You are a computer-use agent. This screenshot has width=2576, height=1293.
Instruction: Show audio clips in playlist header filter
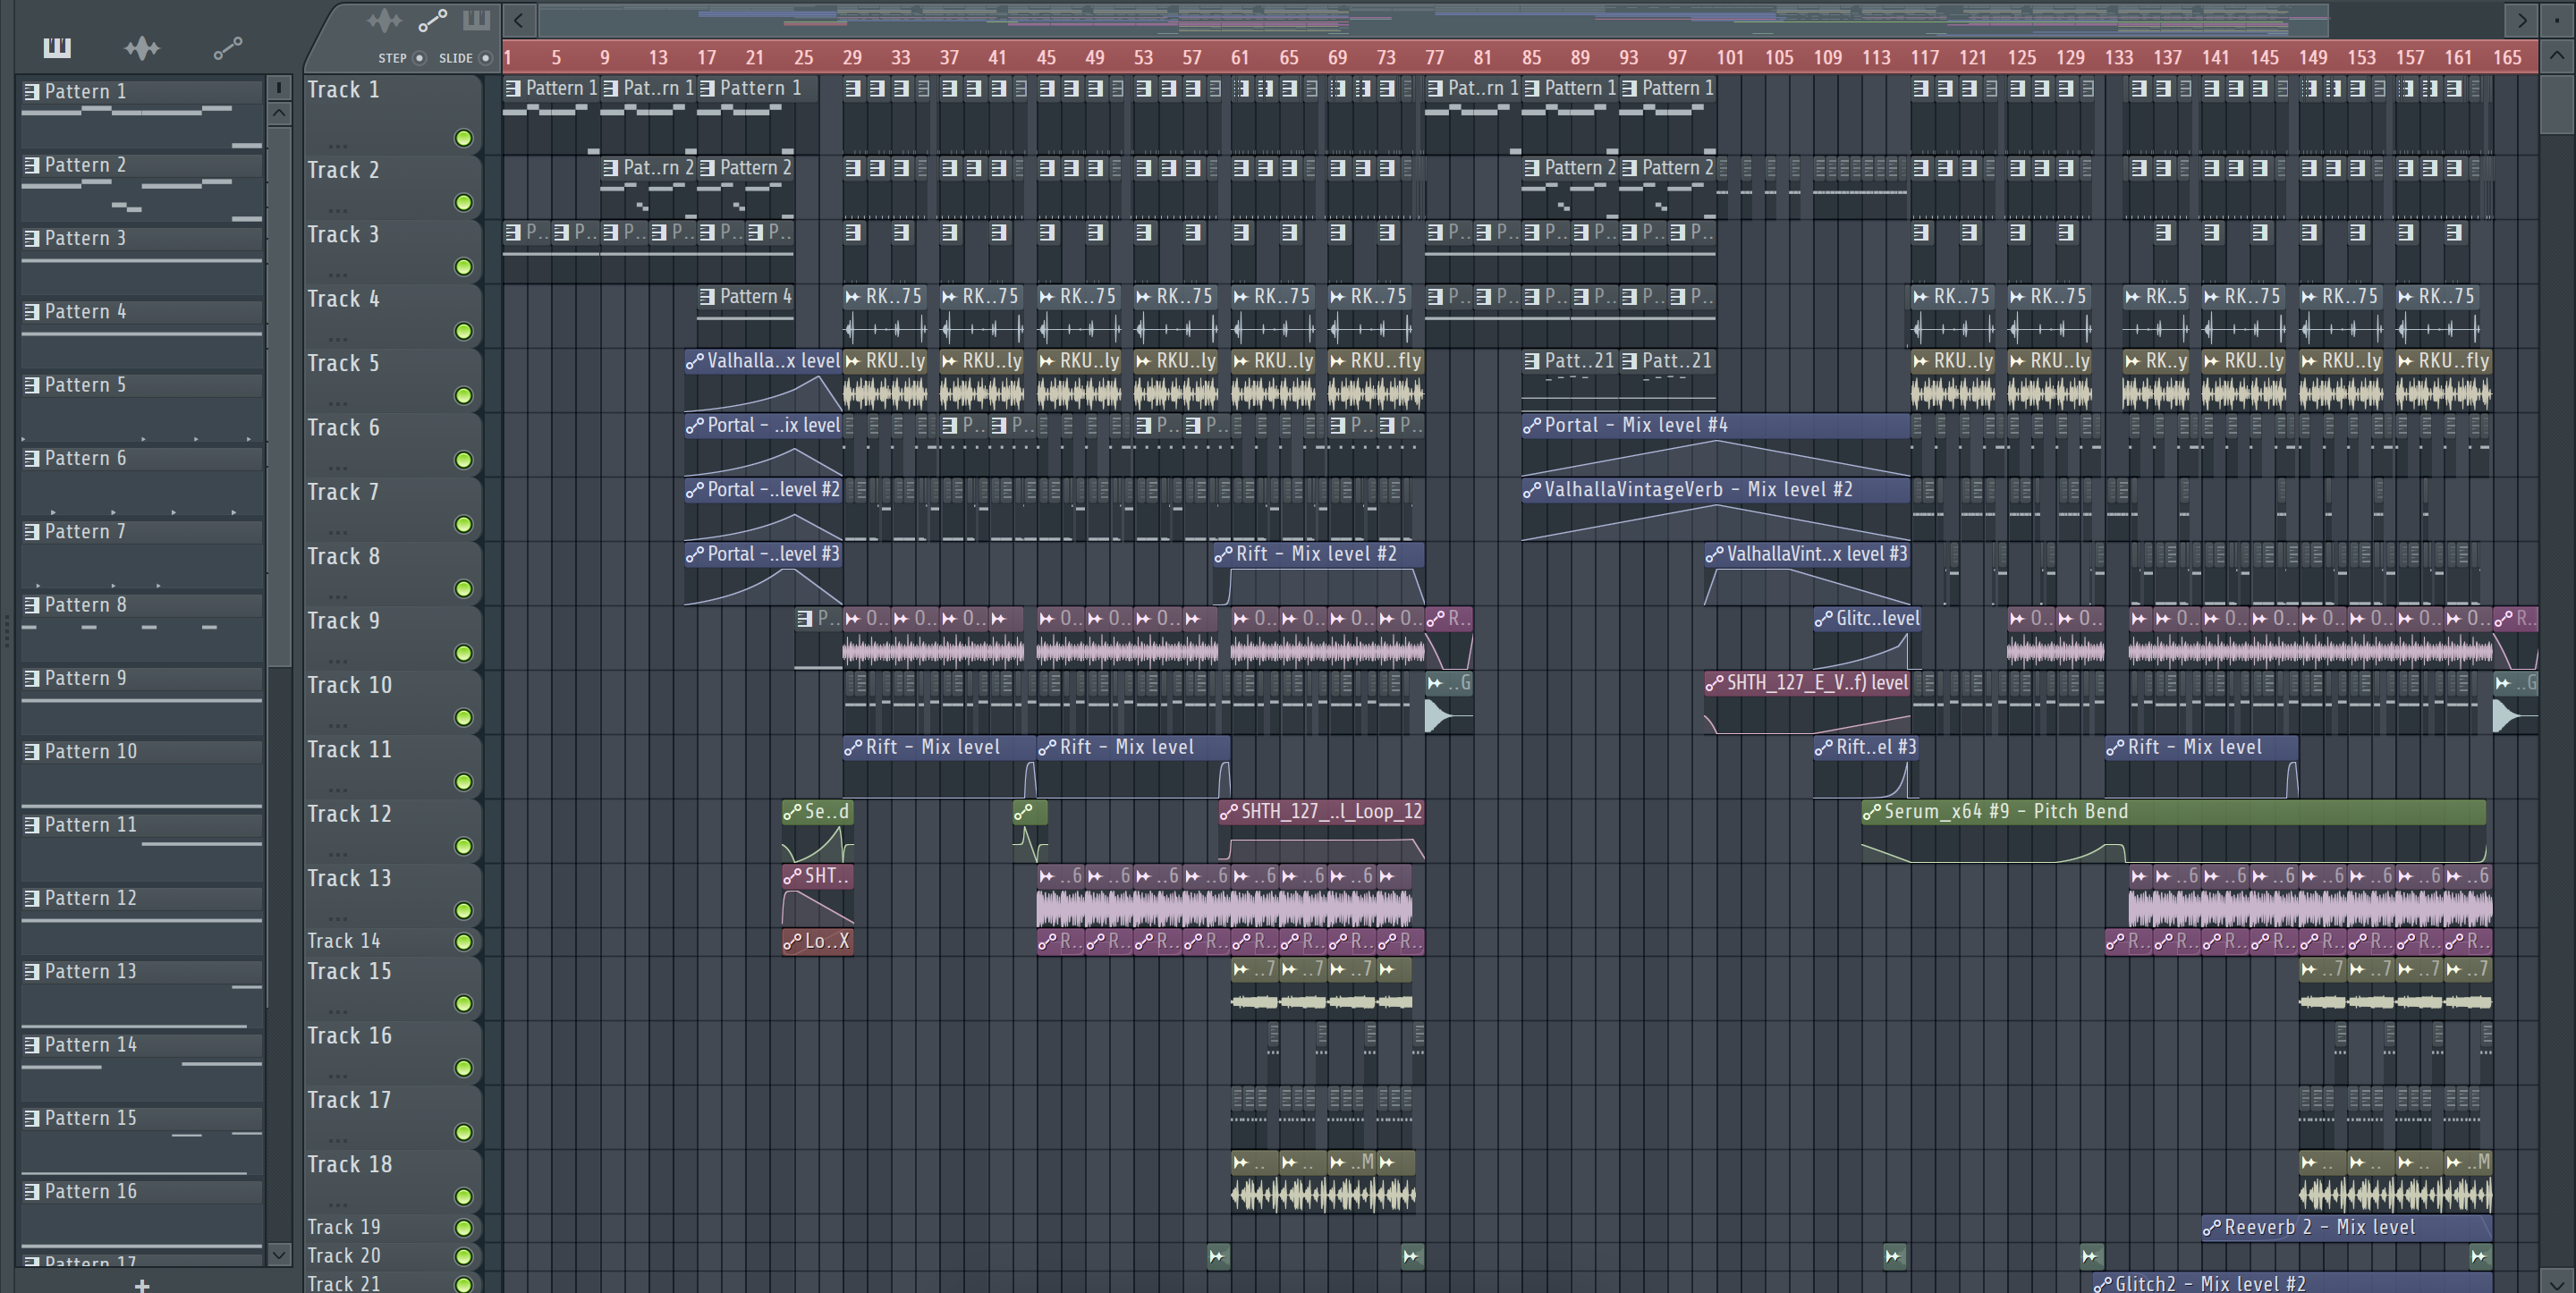point(384,20)
